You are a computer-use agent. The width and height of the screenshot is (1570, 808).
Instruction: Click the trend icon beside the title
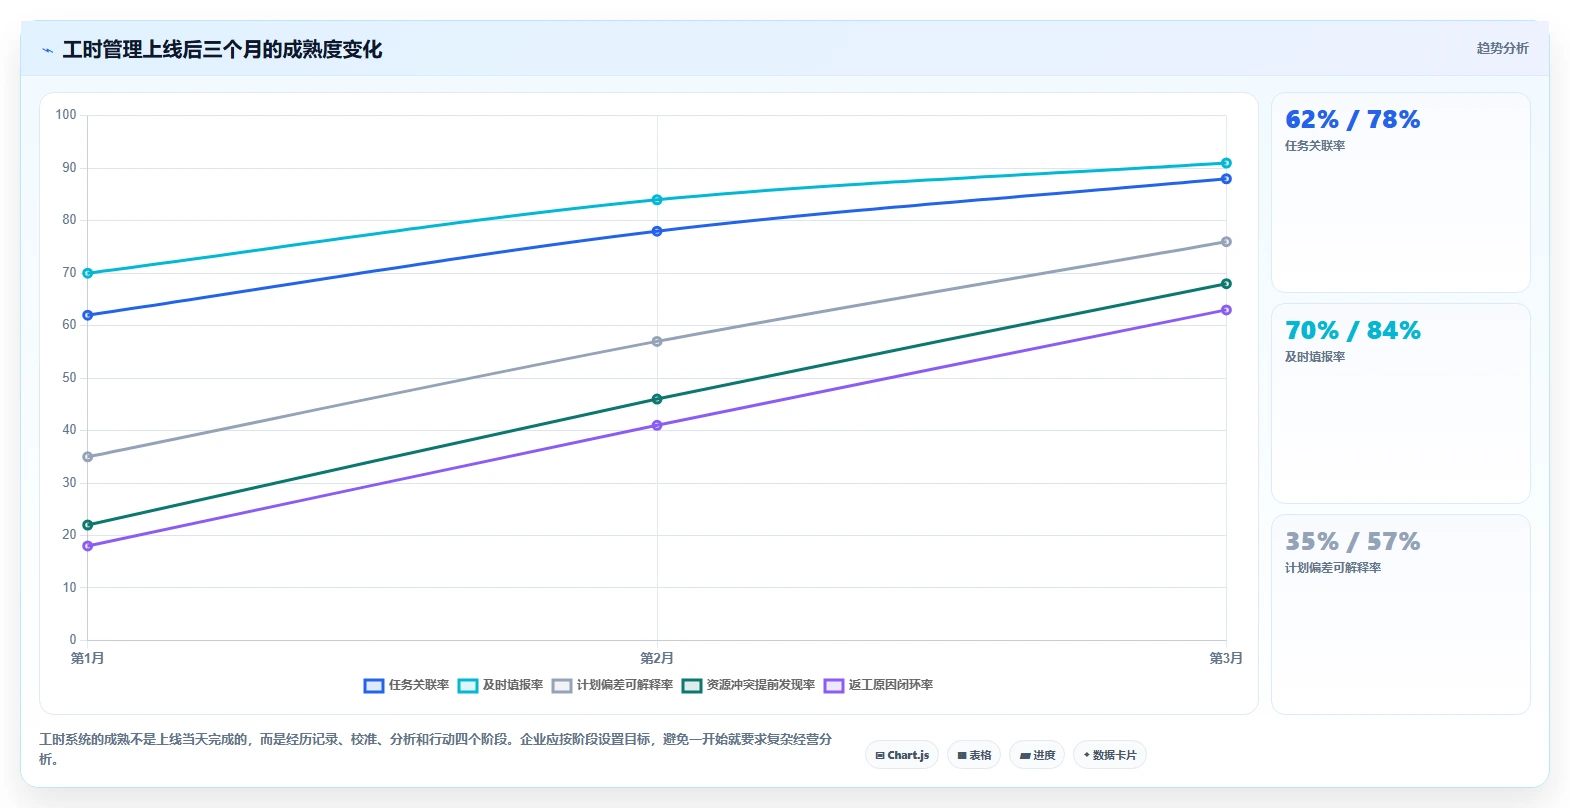click(47, 50)
